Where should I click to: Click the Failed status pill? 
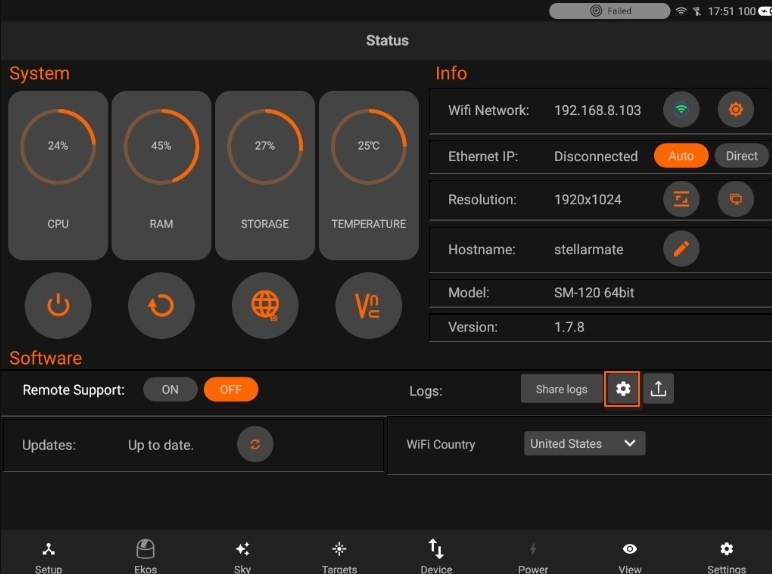click(x=610, y=11)
